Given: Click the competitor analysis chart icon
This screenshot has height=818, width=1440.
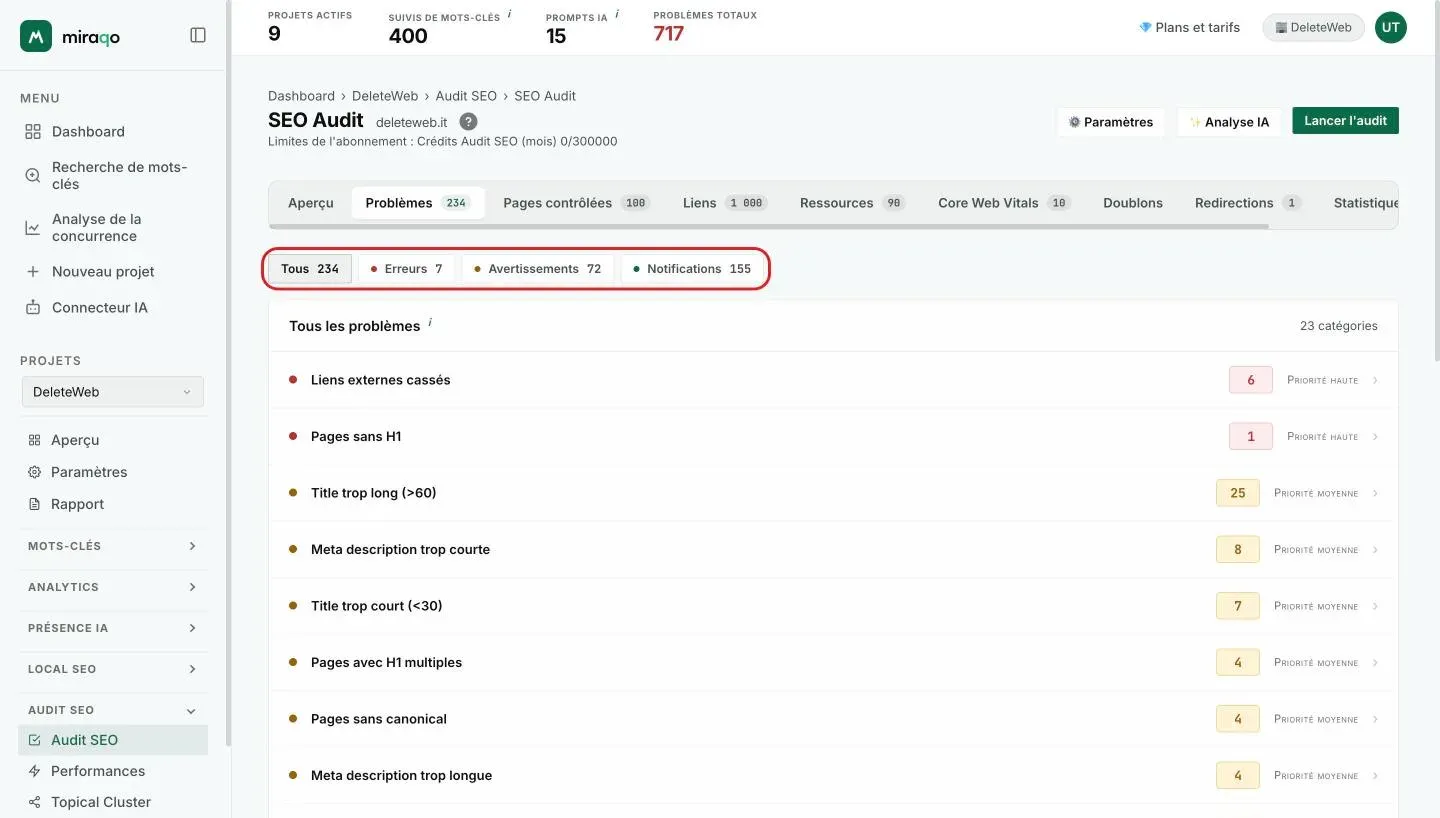Looking at the screenshot, I should tap(33, 228).
